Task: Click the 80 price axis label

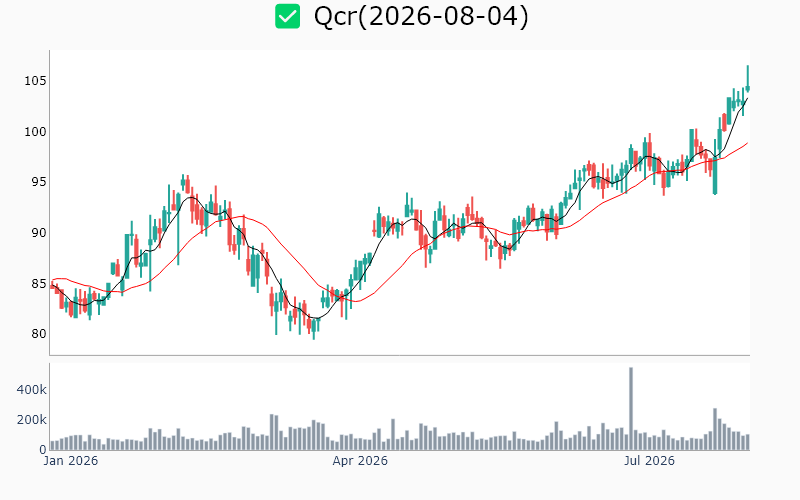Action: pos(38,334)
